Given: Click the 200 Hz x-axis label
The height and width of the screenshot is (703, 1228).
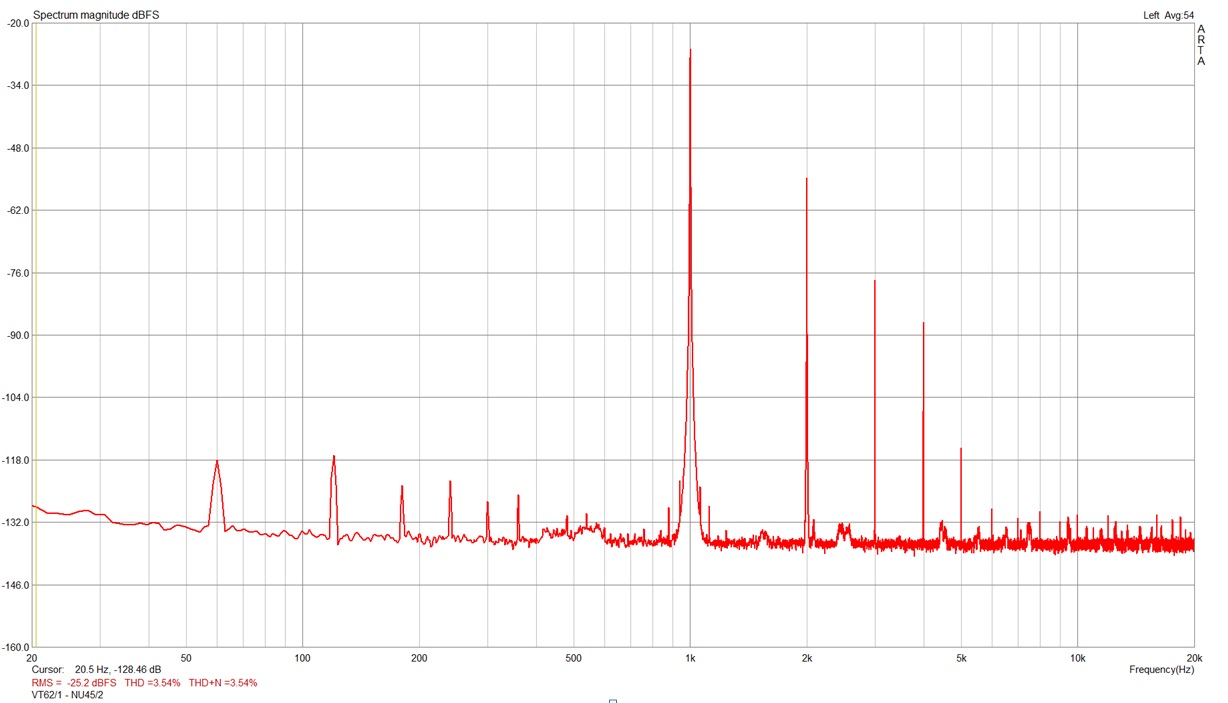Looking at the screenshot, I should pos(419,658).
